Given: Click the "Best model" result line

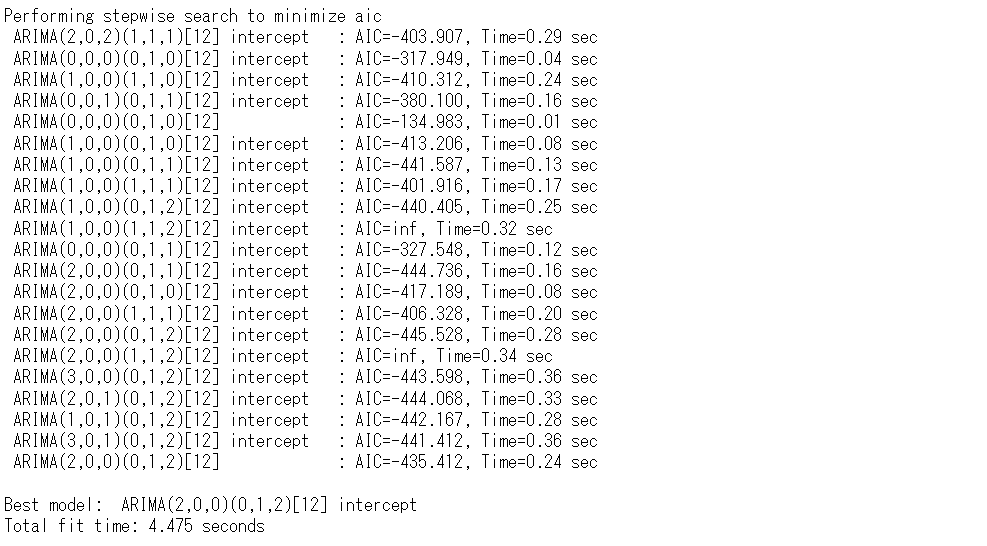Looking at the screenshot, I should (x=211, y=505).
